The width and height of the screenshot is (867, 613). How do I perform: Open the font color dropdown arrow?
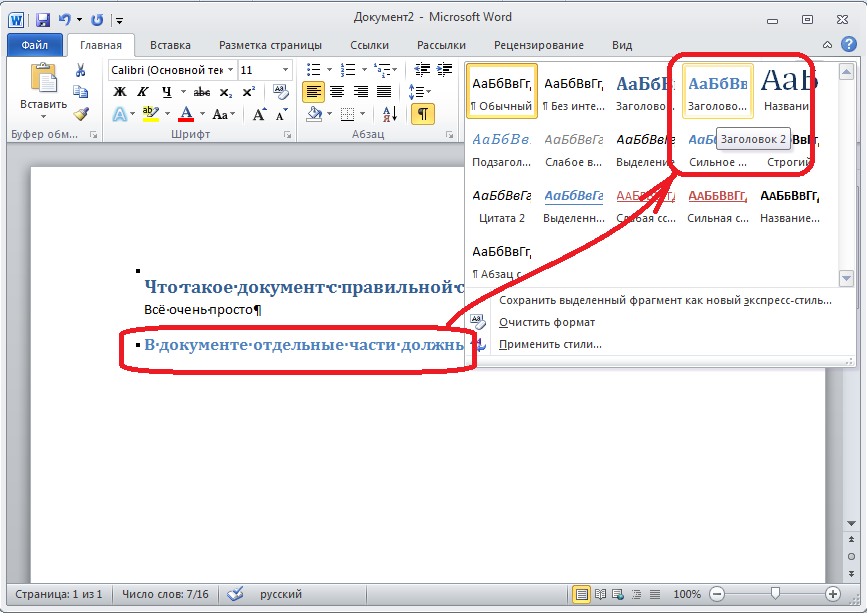pyautogui.click(x=201, y=114)
